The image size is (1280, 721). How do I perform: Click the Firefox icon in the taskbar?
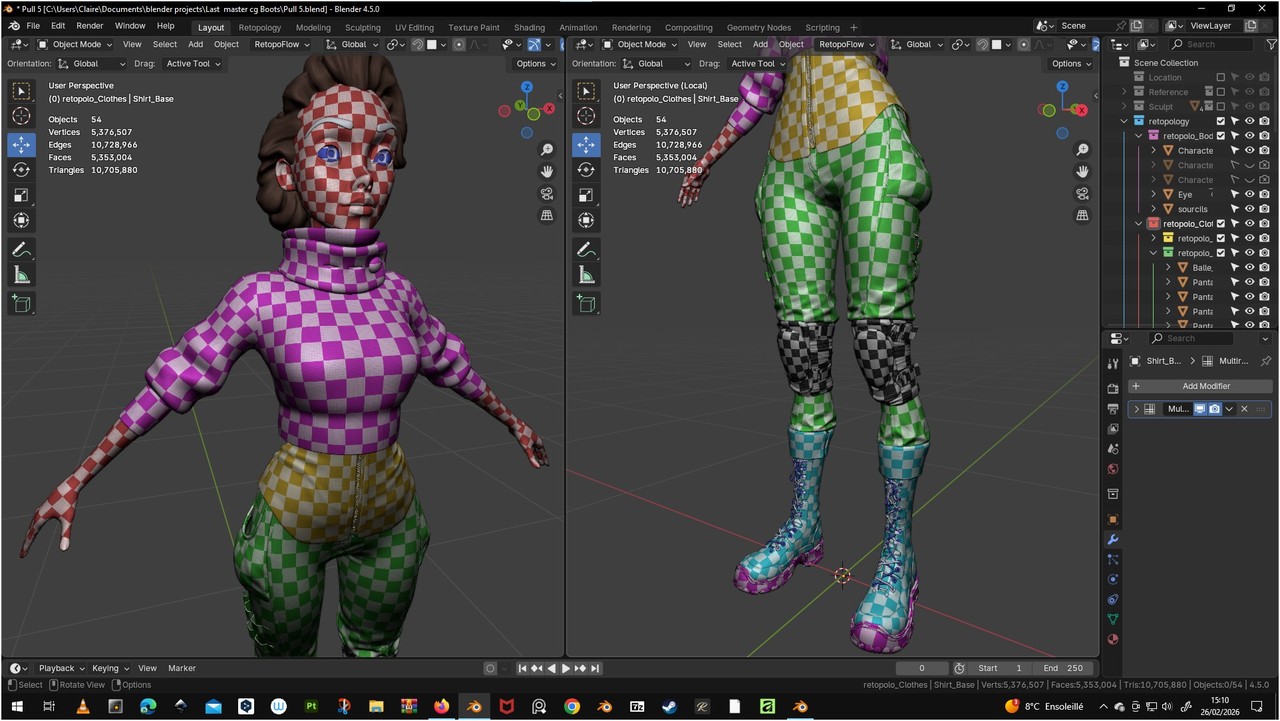tap(441, 706)
